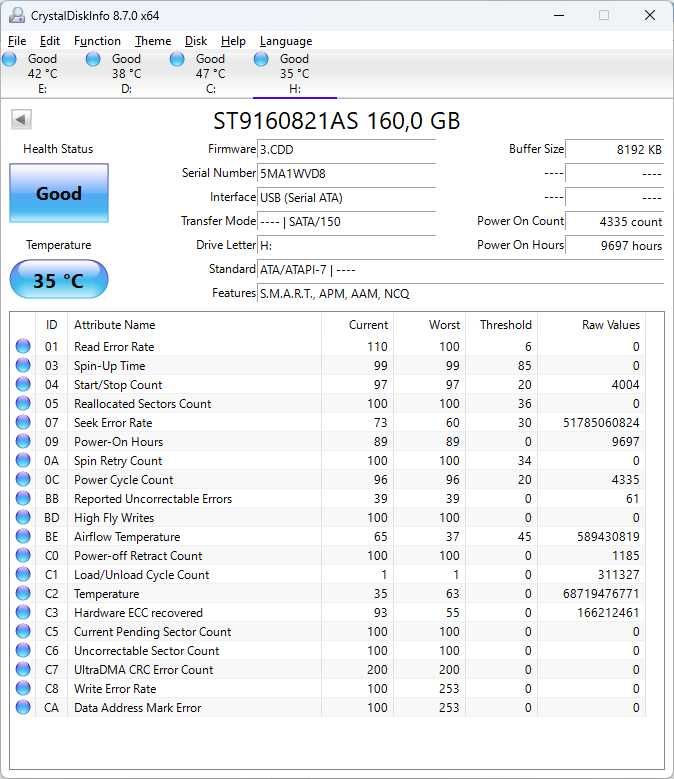
Task: Open the Help menu
Action: tap(233, 41)
